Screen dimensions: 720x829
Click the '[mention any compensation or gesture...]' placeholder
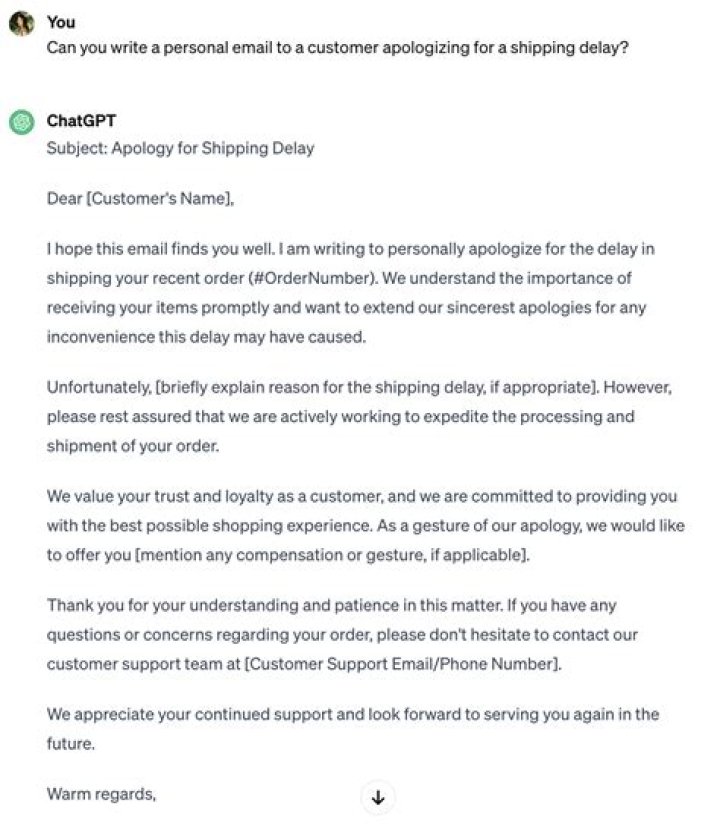[333, 555]
